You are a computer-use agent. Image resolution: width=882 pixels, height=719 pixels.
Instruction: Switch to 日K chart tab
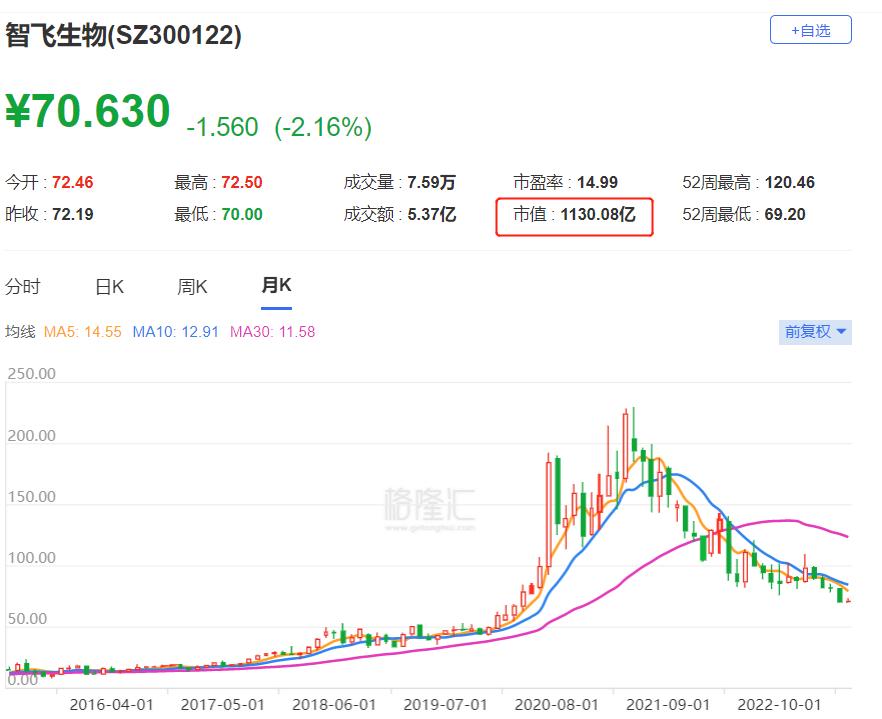click(109, 286)
